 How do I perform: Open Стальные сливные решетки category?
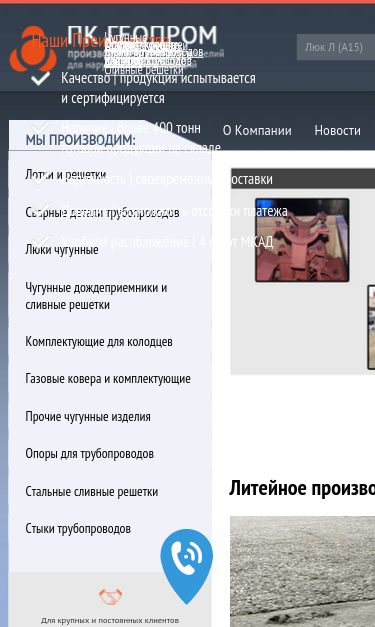(x=92, y=491)
